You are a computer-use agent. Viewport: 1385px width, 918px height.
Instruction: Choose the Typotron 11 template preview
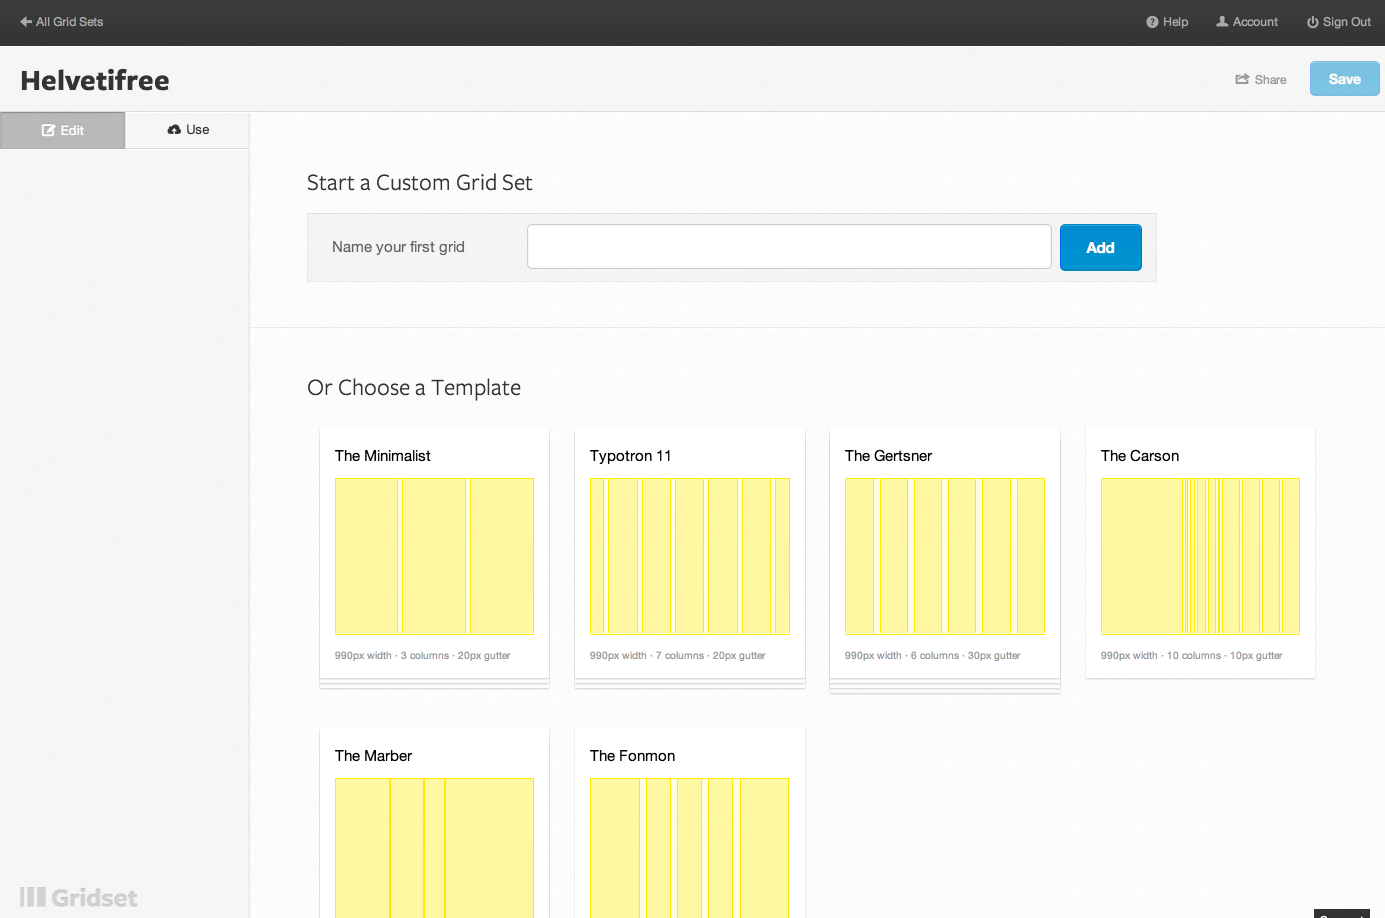tap(689, 556)
